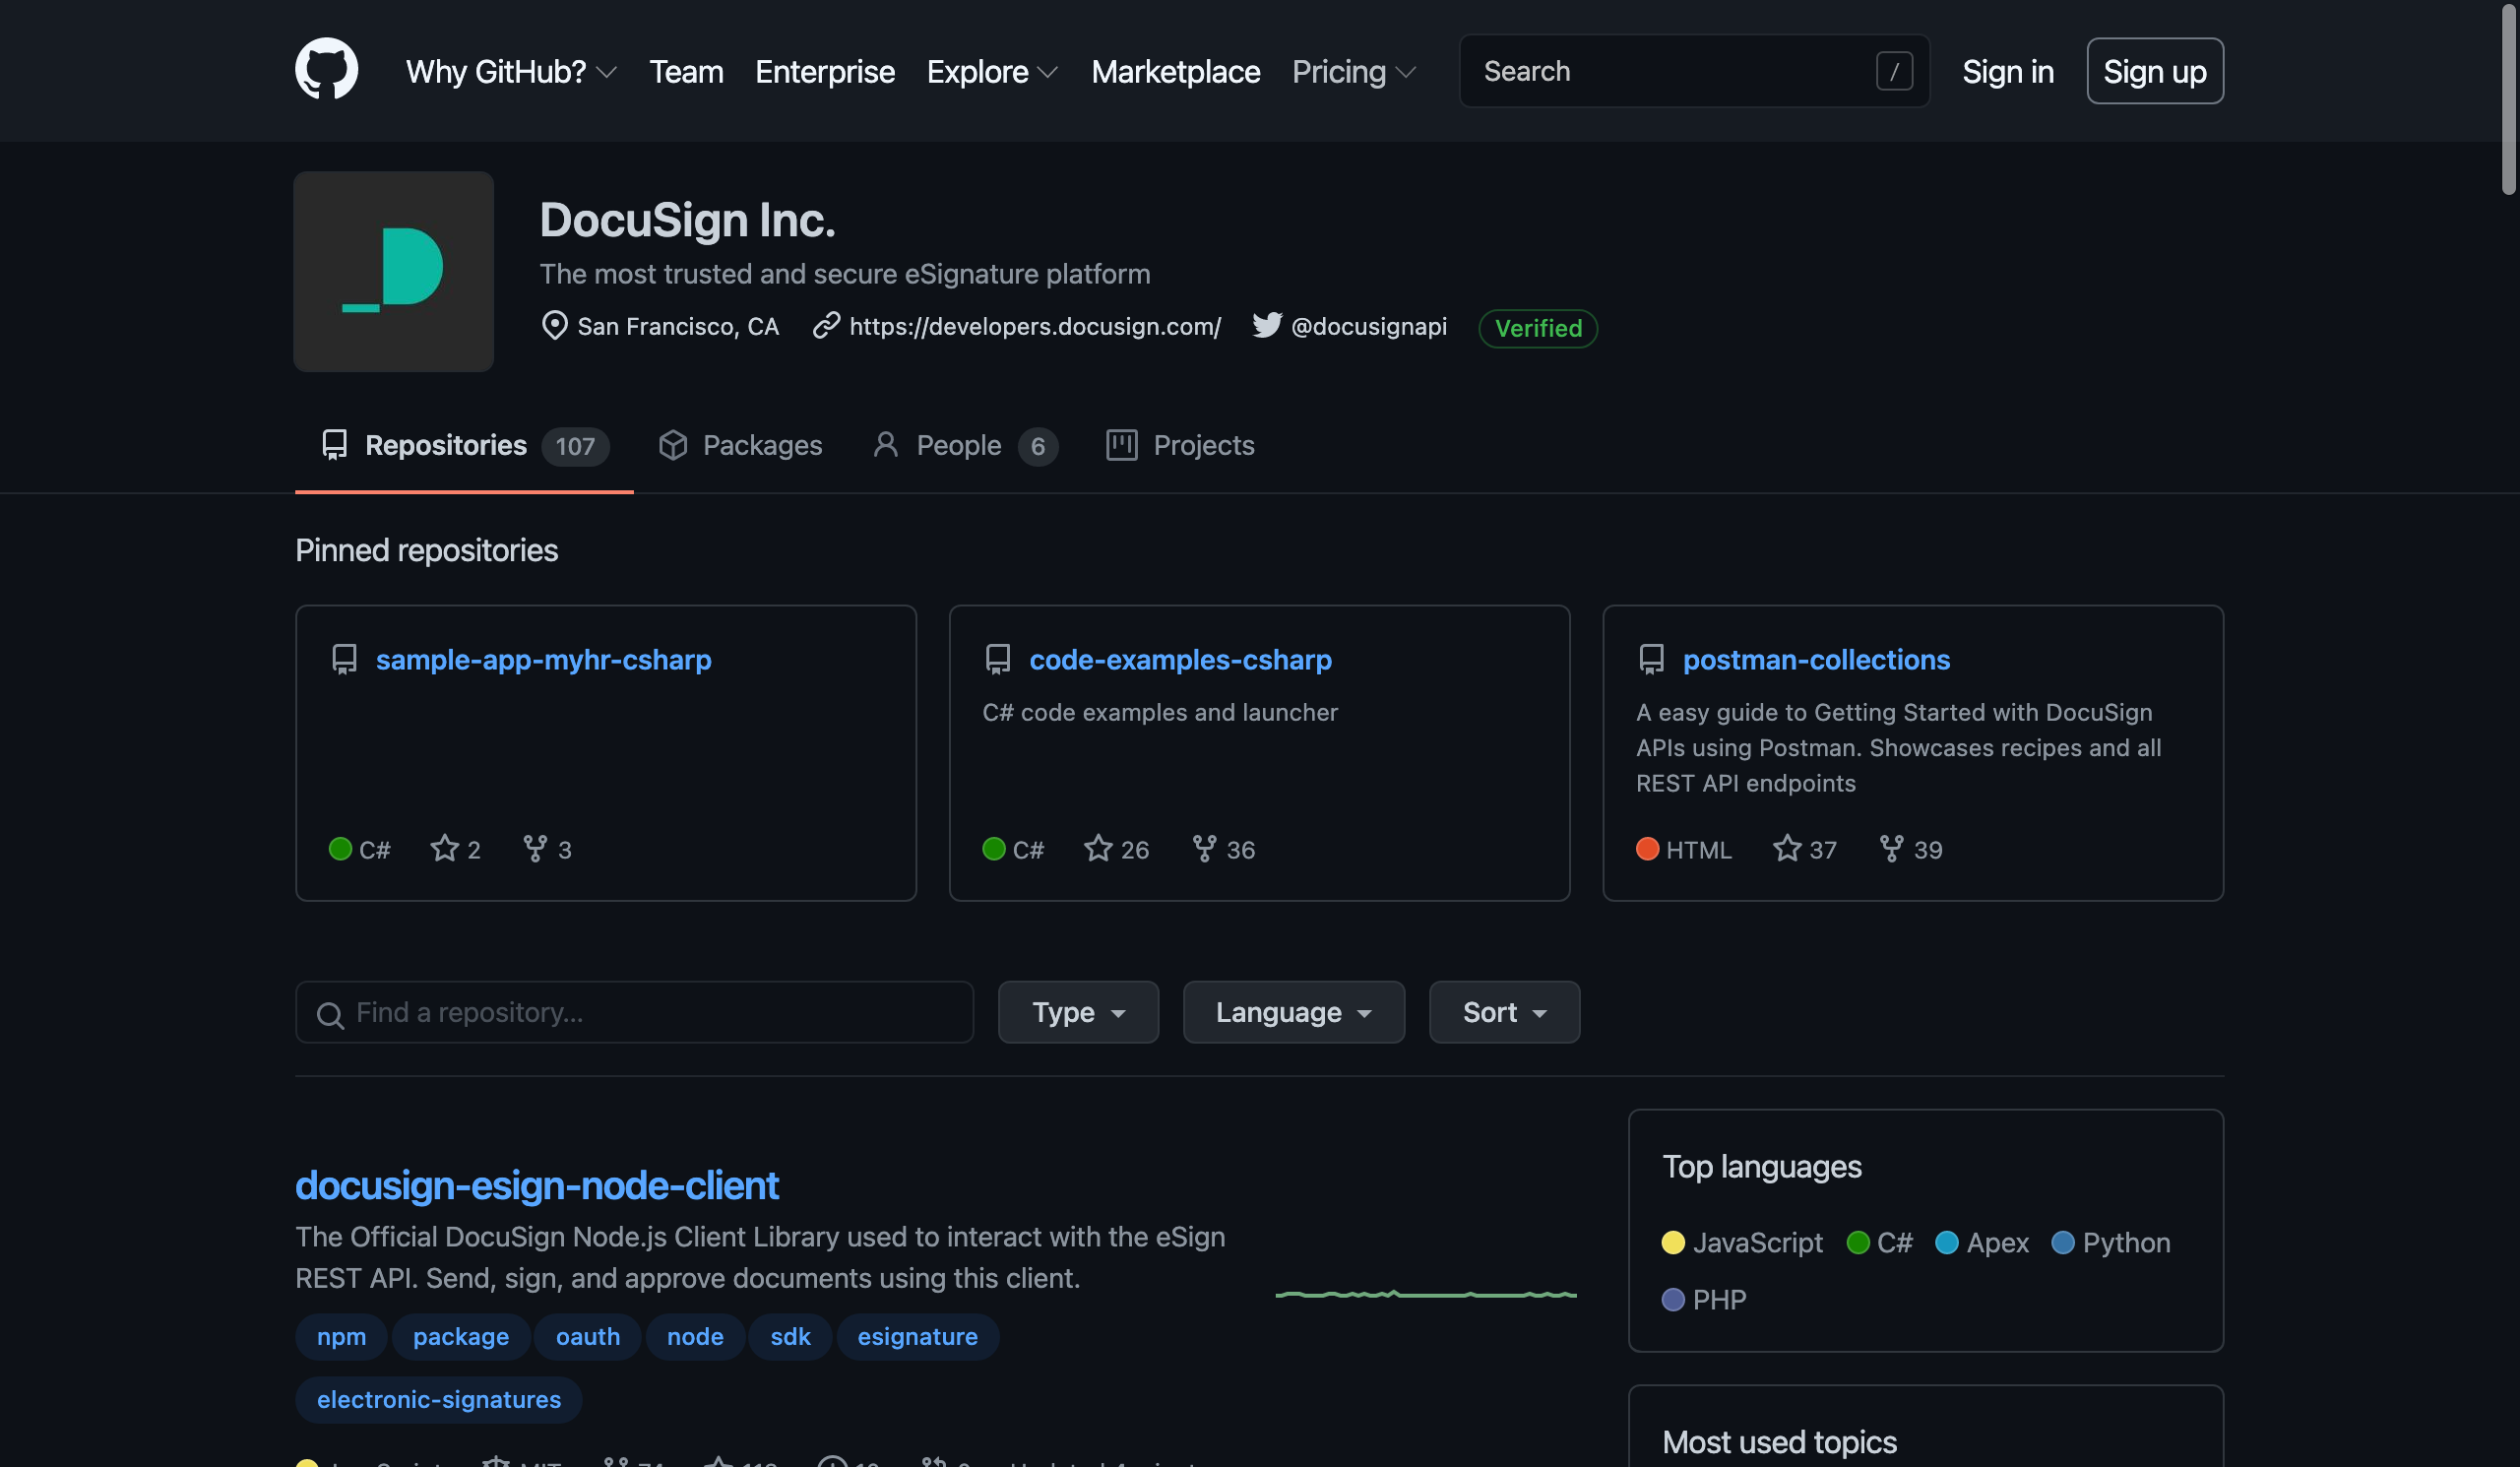This screenshot has height=1467, width=2520.
Task: Click the slash shortcut icon in Search
Action: (x=1894, y=71)
